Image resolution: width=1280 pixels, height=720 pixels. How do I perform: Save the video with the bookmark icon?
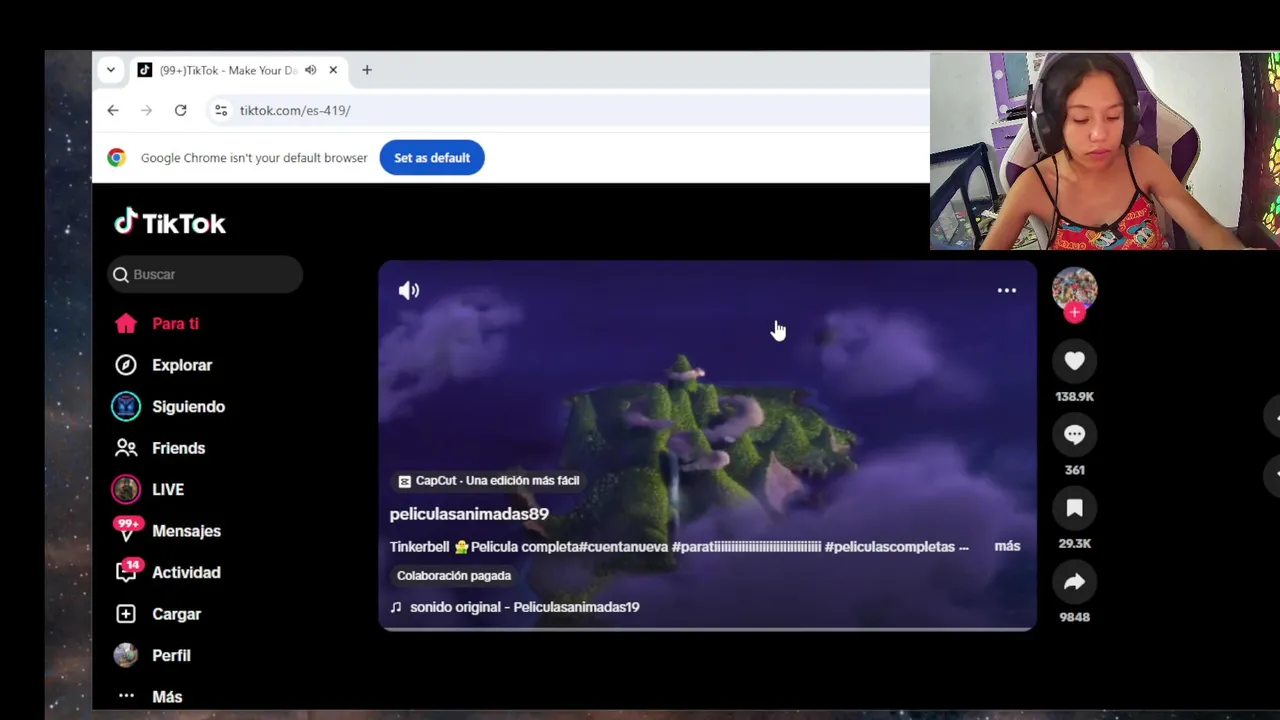(1075, 508)
